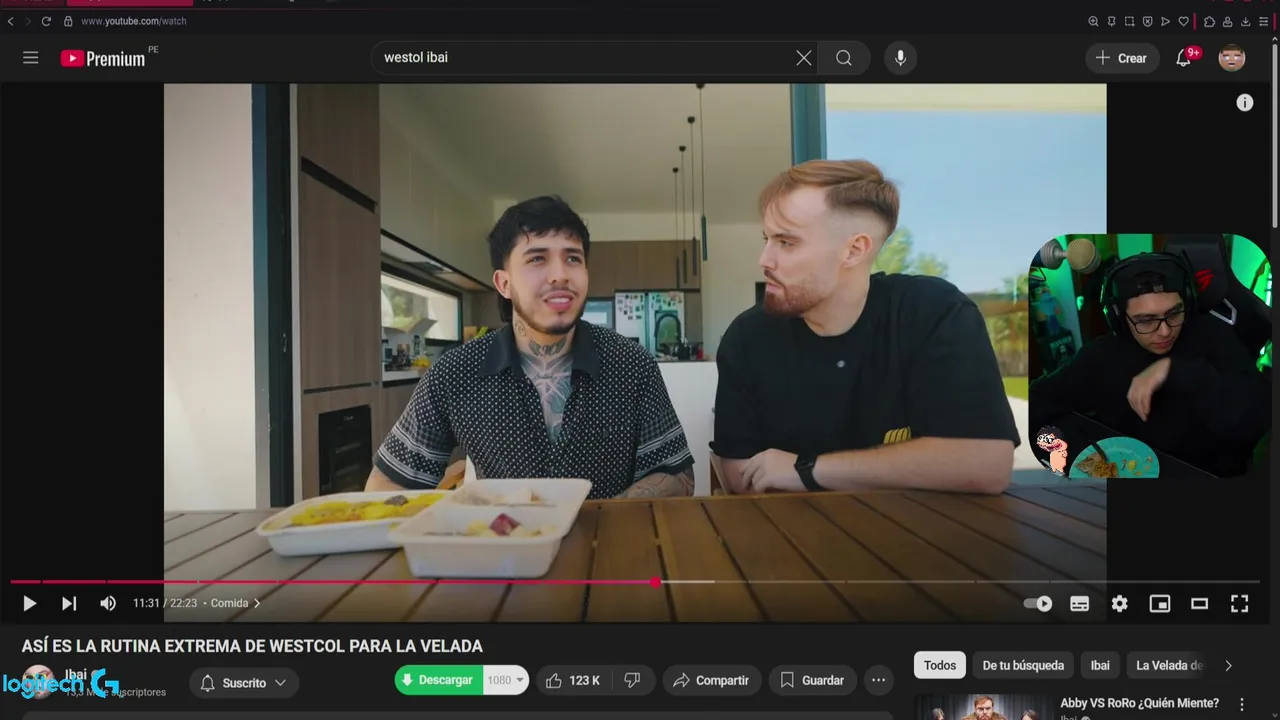
Task: Switch to miniplayer mode
Action: [1160, 604]
